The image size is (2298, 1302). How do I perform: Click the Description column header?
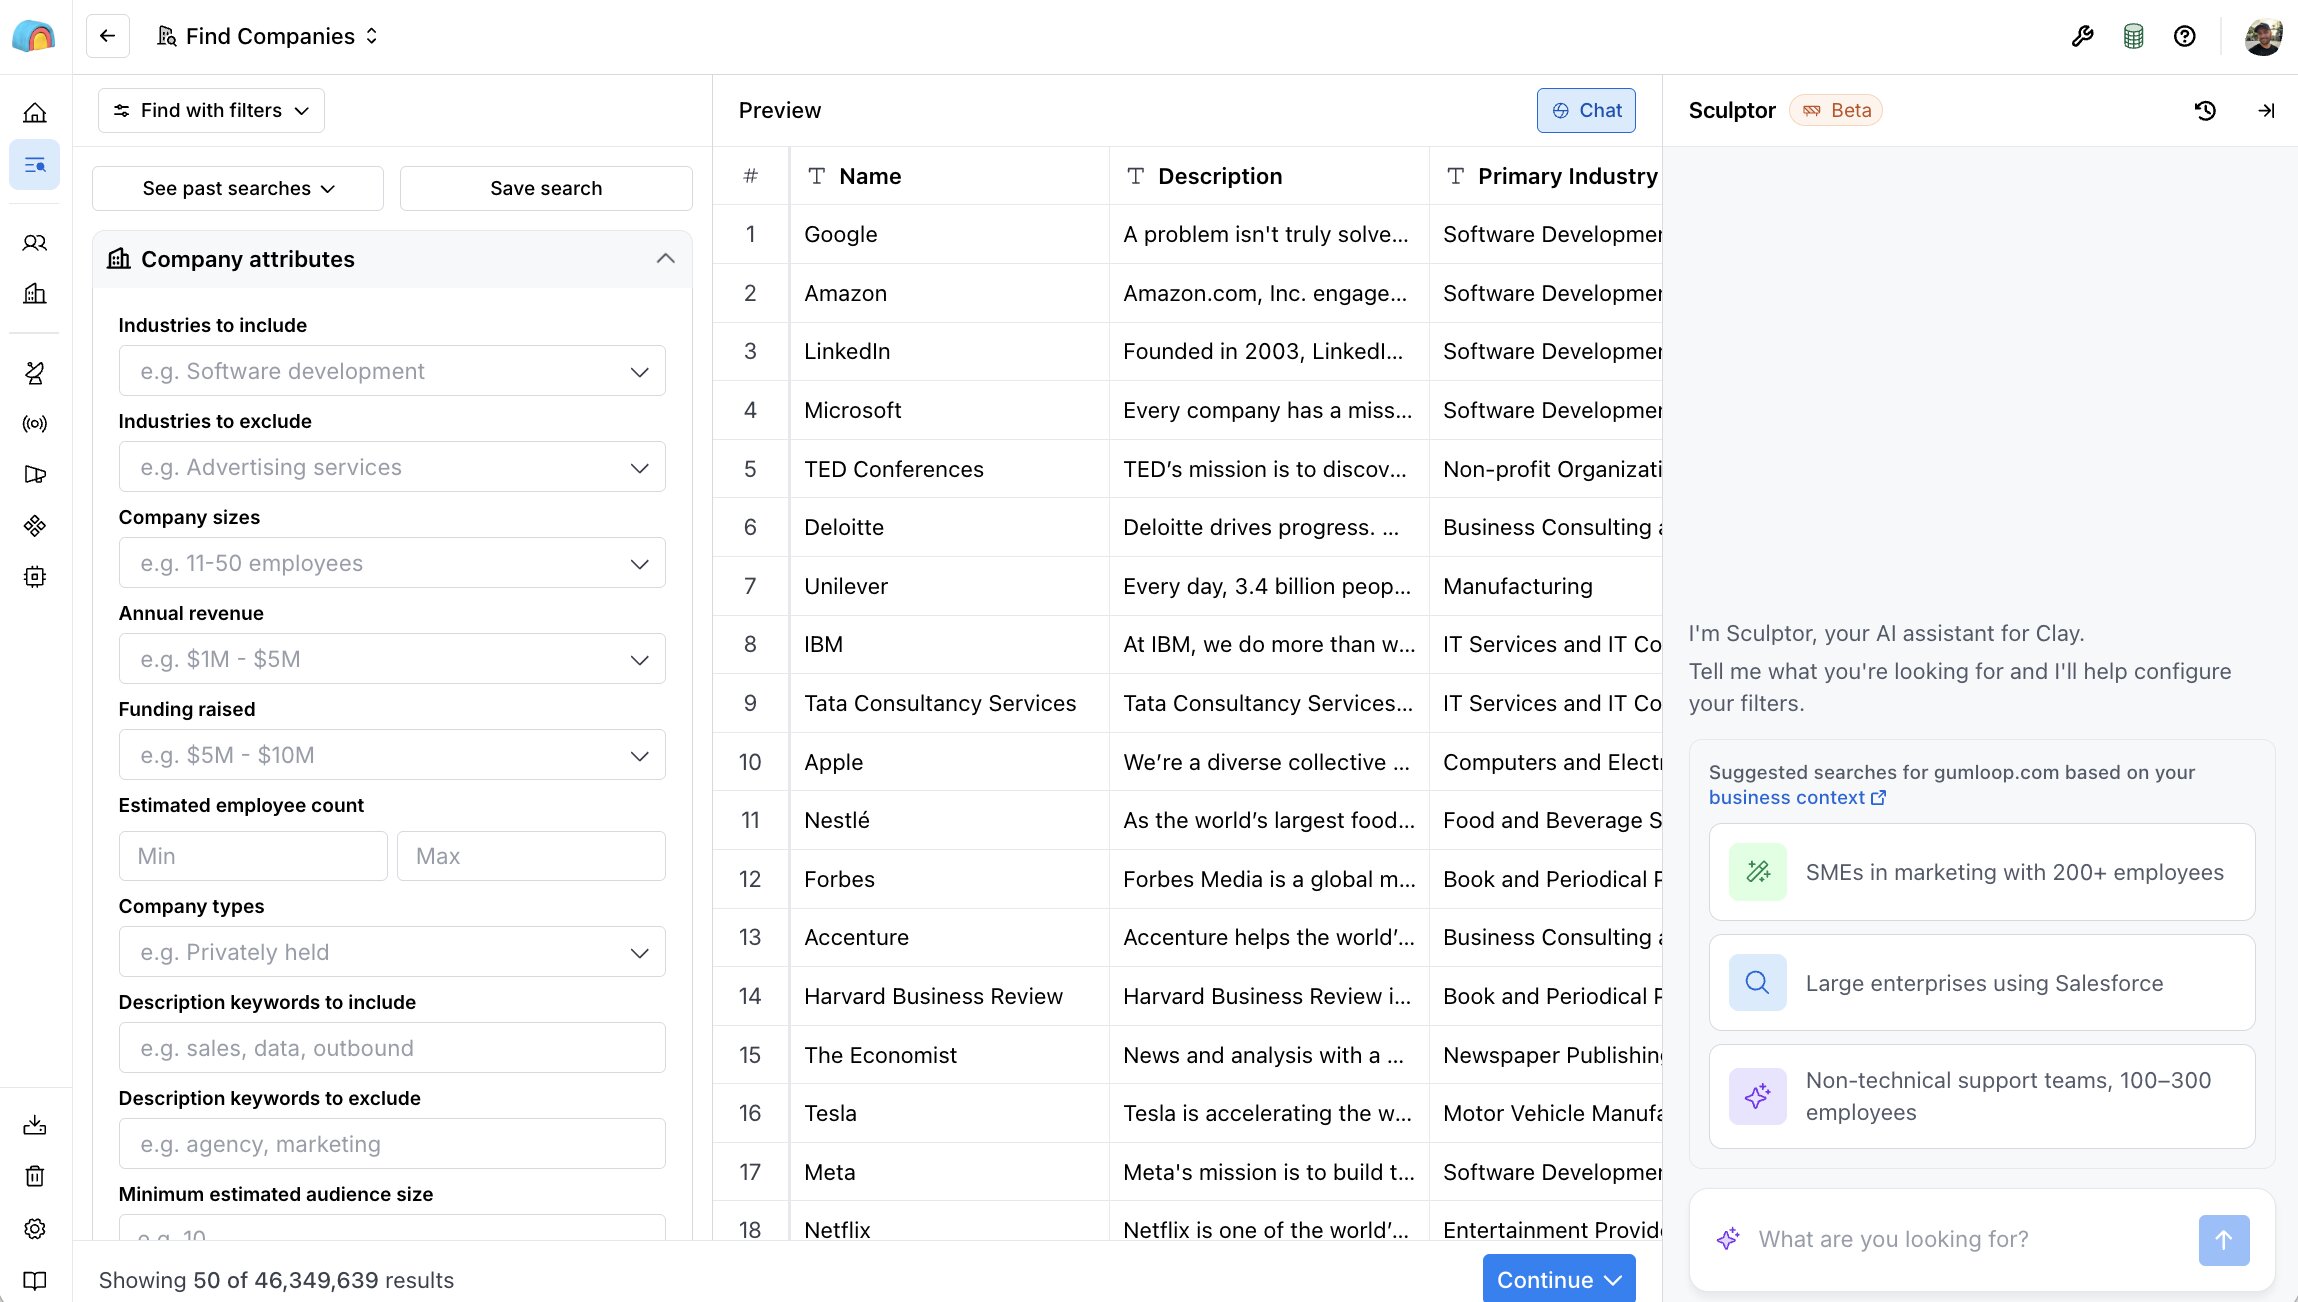pos(1269,177)
